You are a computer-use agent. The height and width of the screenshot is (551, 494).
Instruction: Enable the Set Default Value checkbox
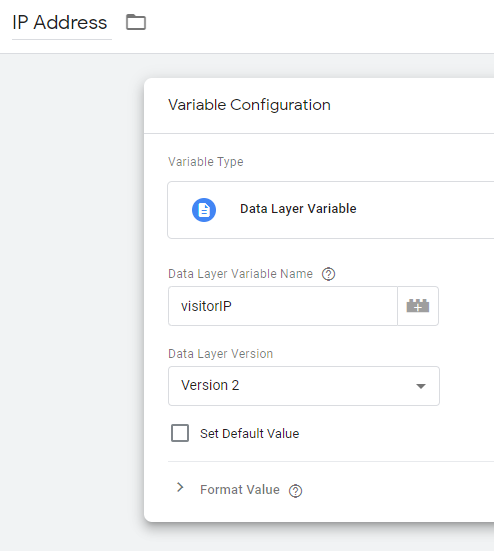coord(180,433)
